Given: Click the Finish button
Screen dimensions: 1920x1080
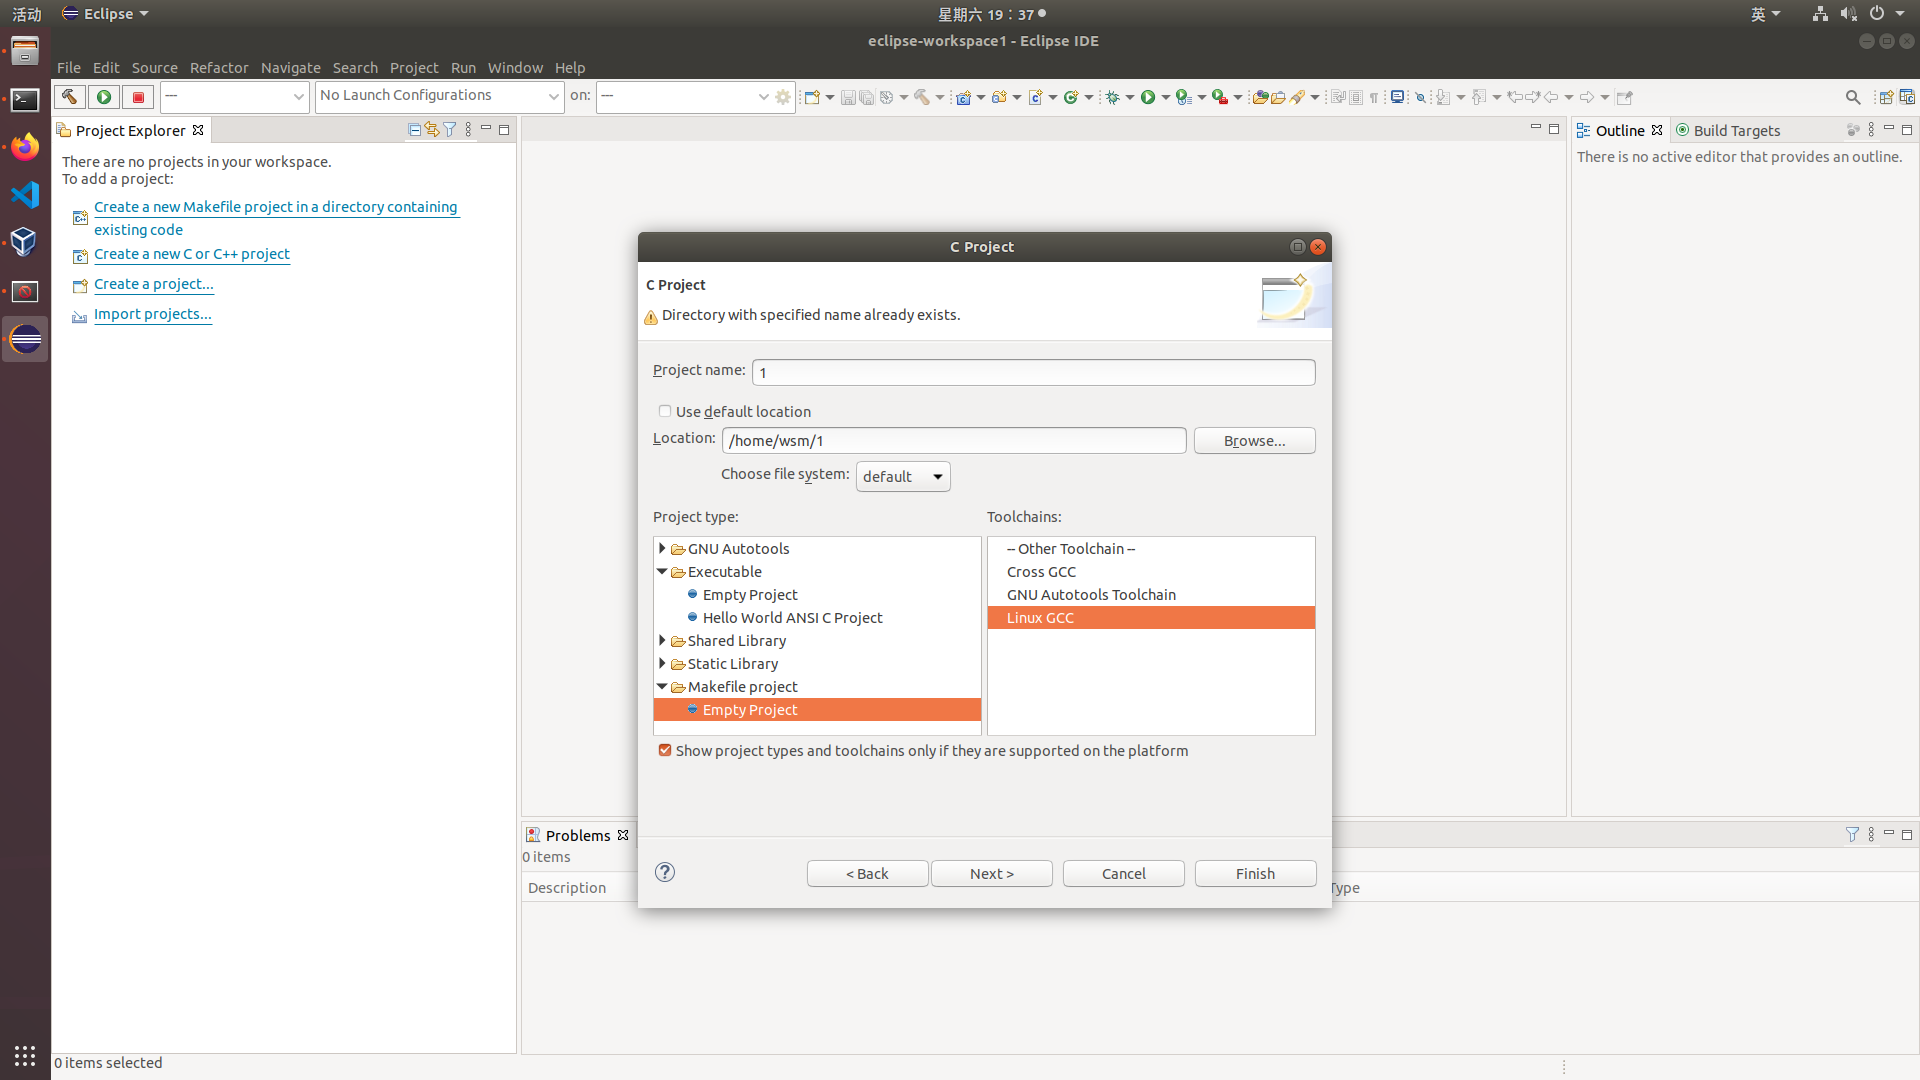Looking at the screenshot, I should (1255, 873).
